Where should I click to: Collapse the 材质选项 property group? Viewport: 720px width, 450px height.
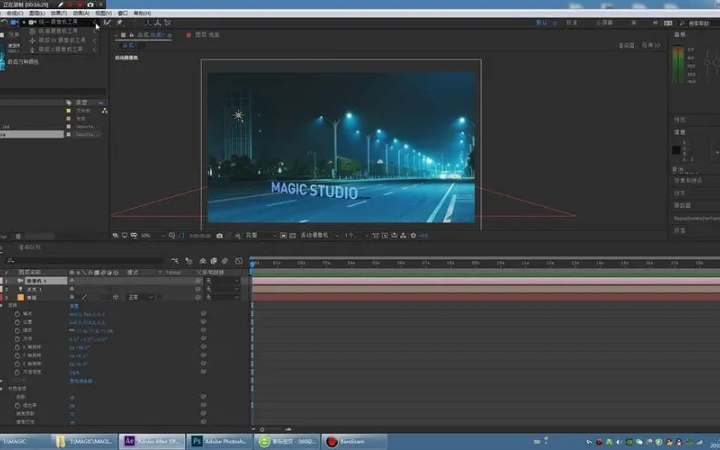[1, 389]
